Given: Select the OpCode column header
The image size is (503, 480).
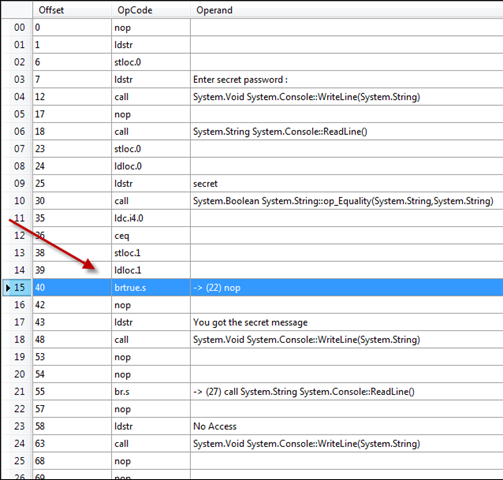Looking at the screenshot, I should click(x=151, y=10).
